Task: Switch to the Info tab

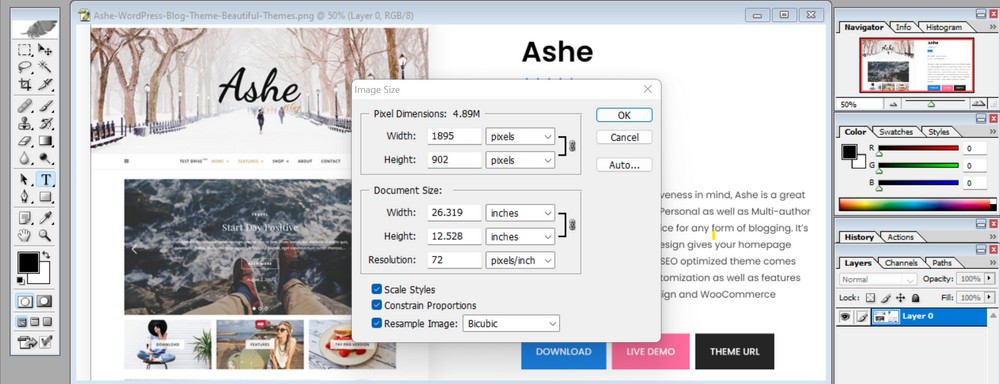Action: pos(903,27)
